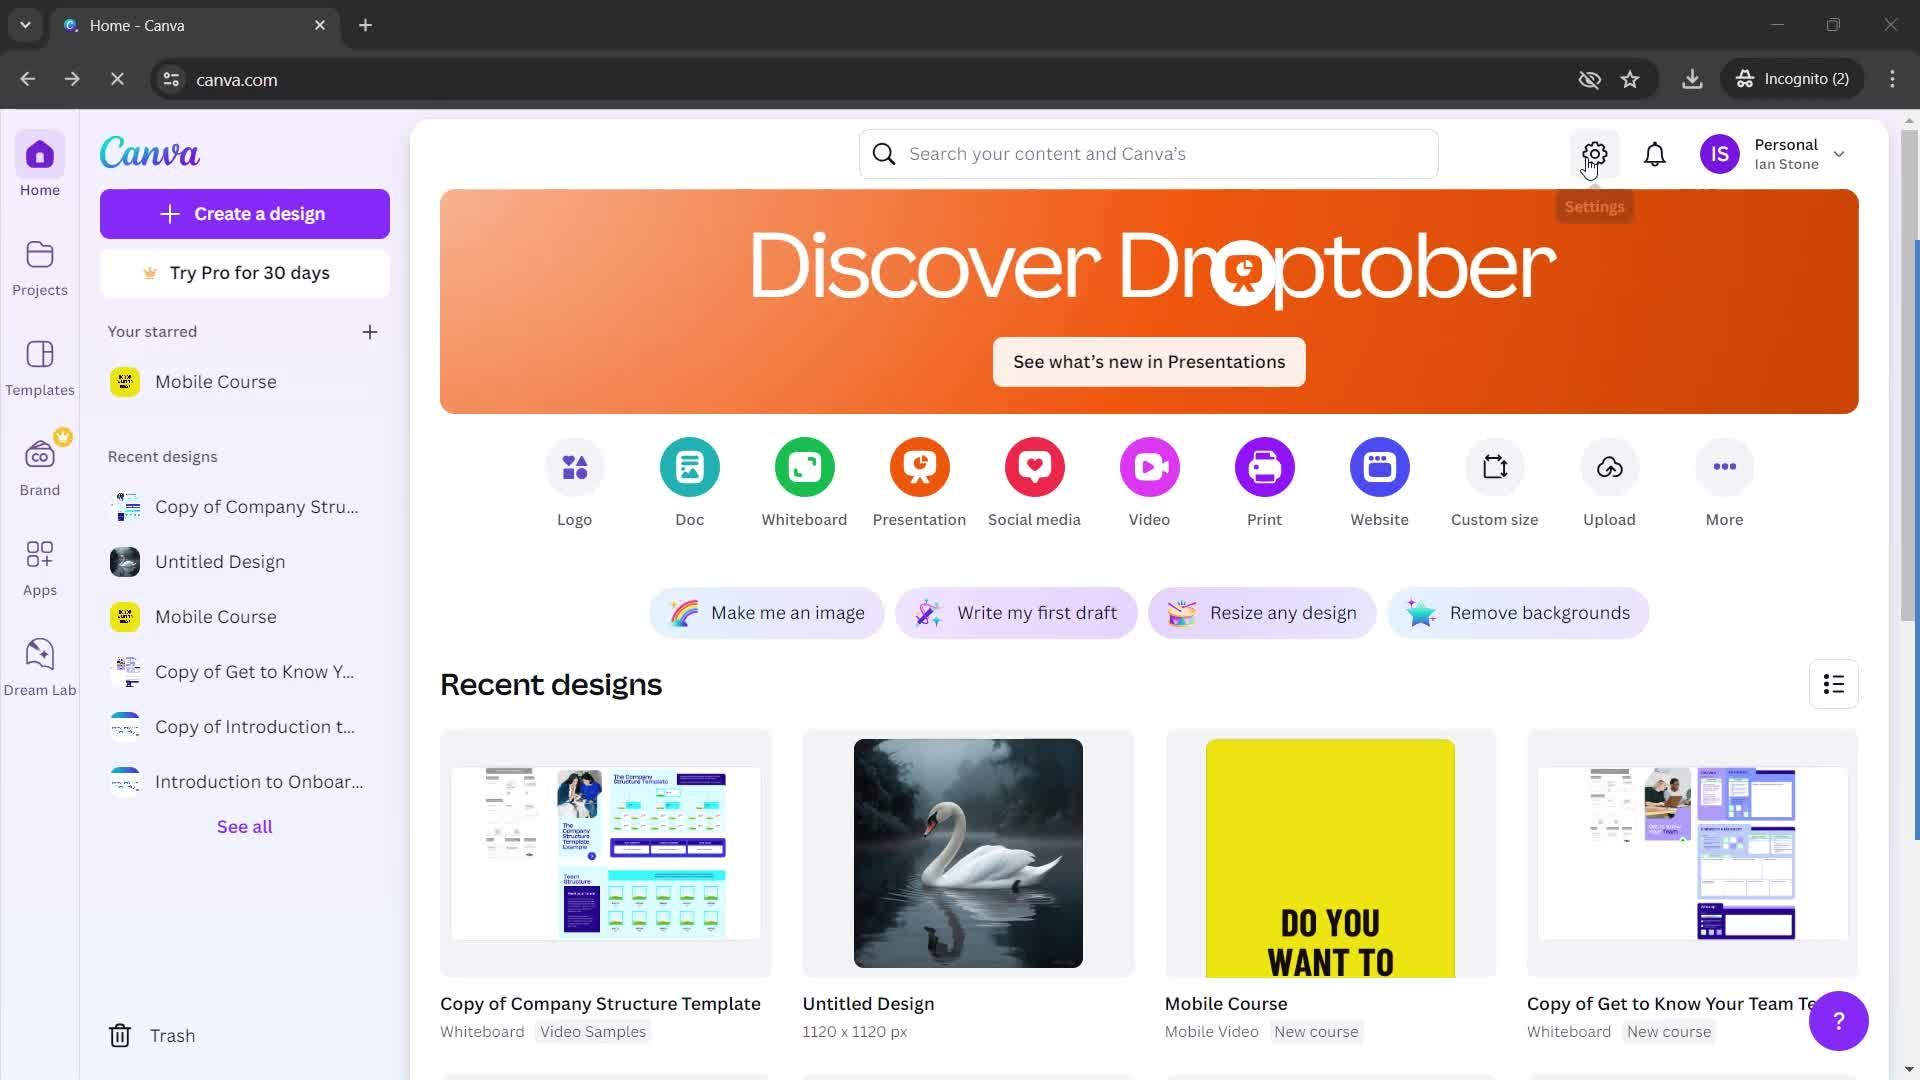Click Create a design button

click(x=244, y=214)
